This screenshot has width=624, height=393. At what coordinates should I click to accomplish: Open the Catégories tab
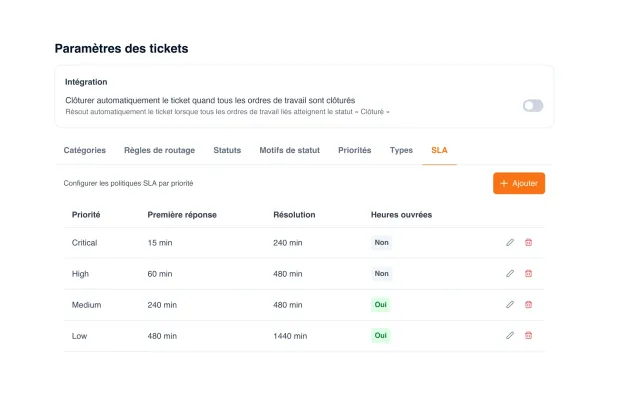point(85,150)
